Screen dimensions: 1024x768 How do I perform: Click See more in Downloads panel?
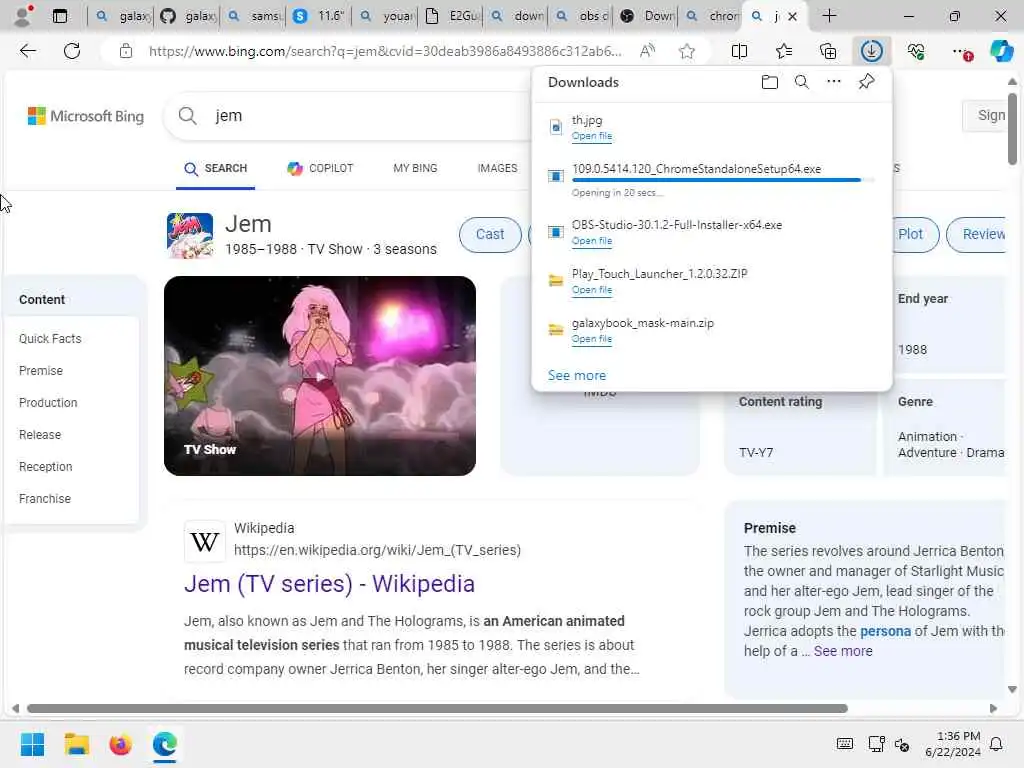[x=577, y=376]
